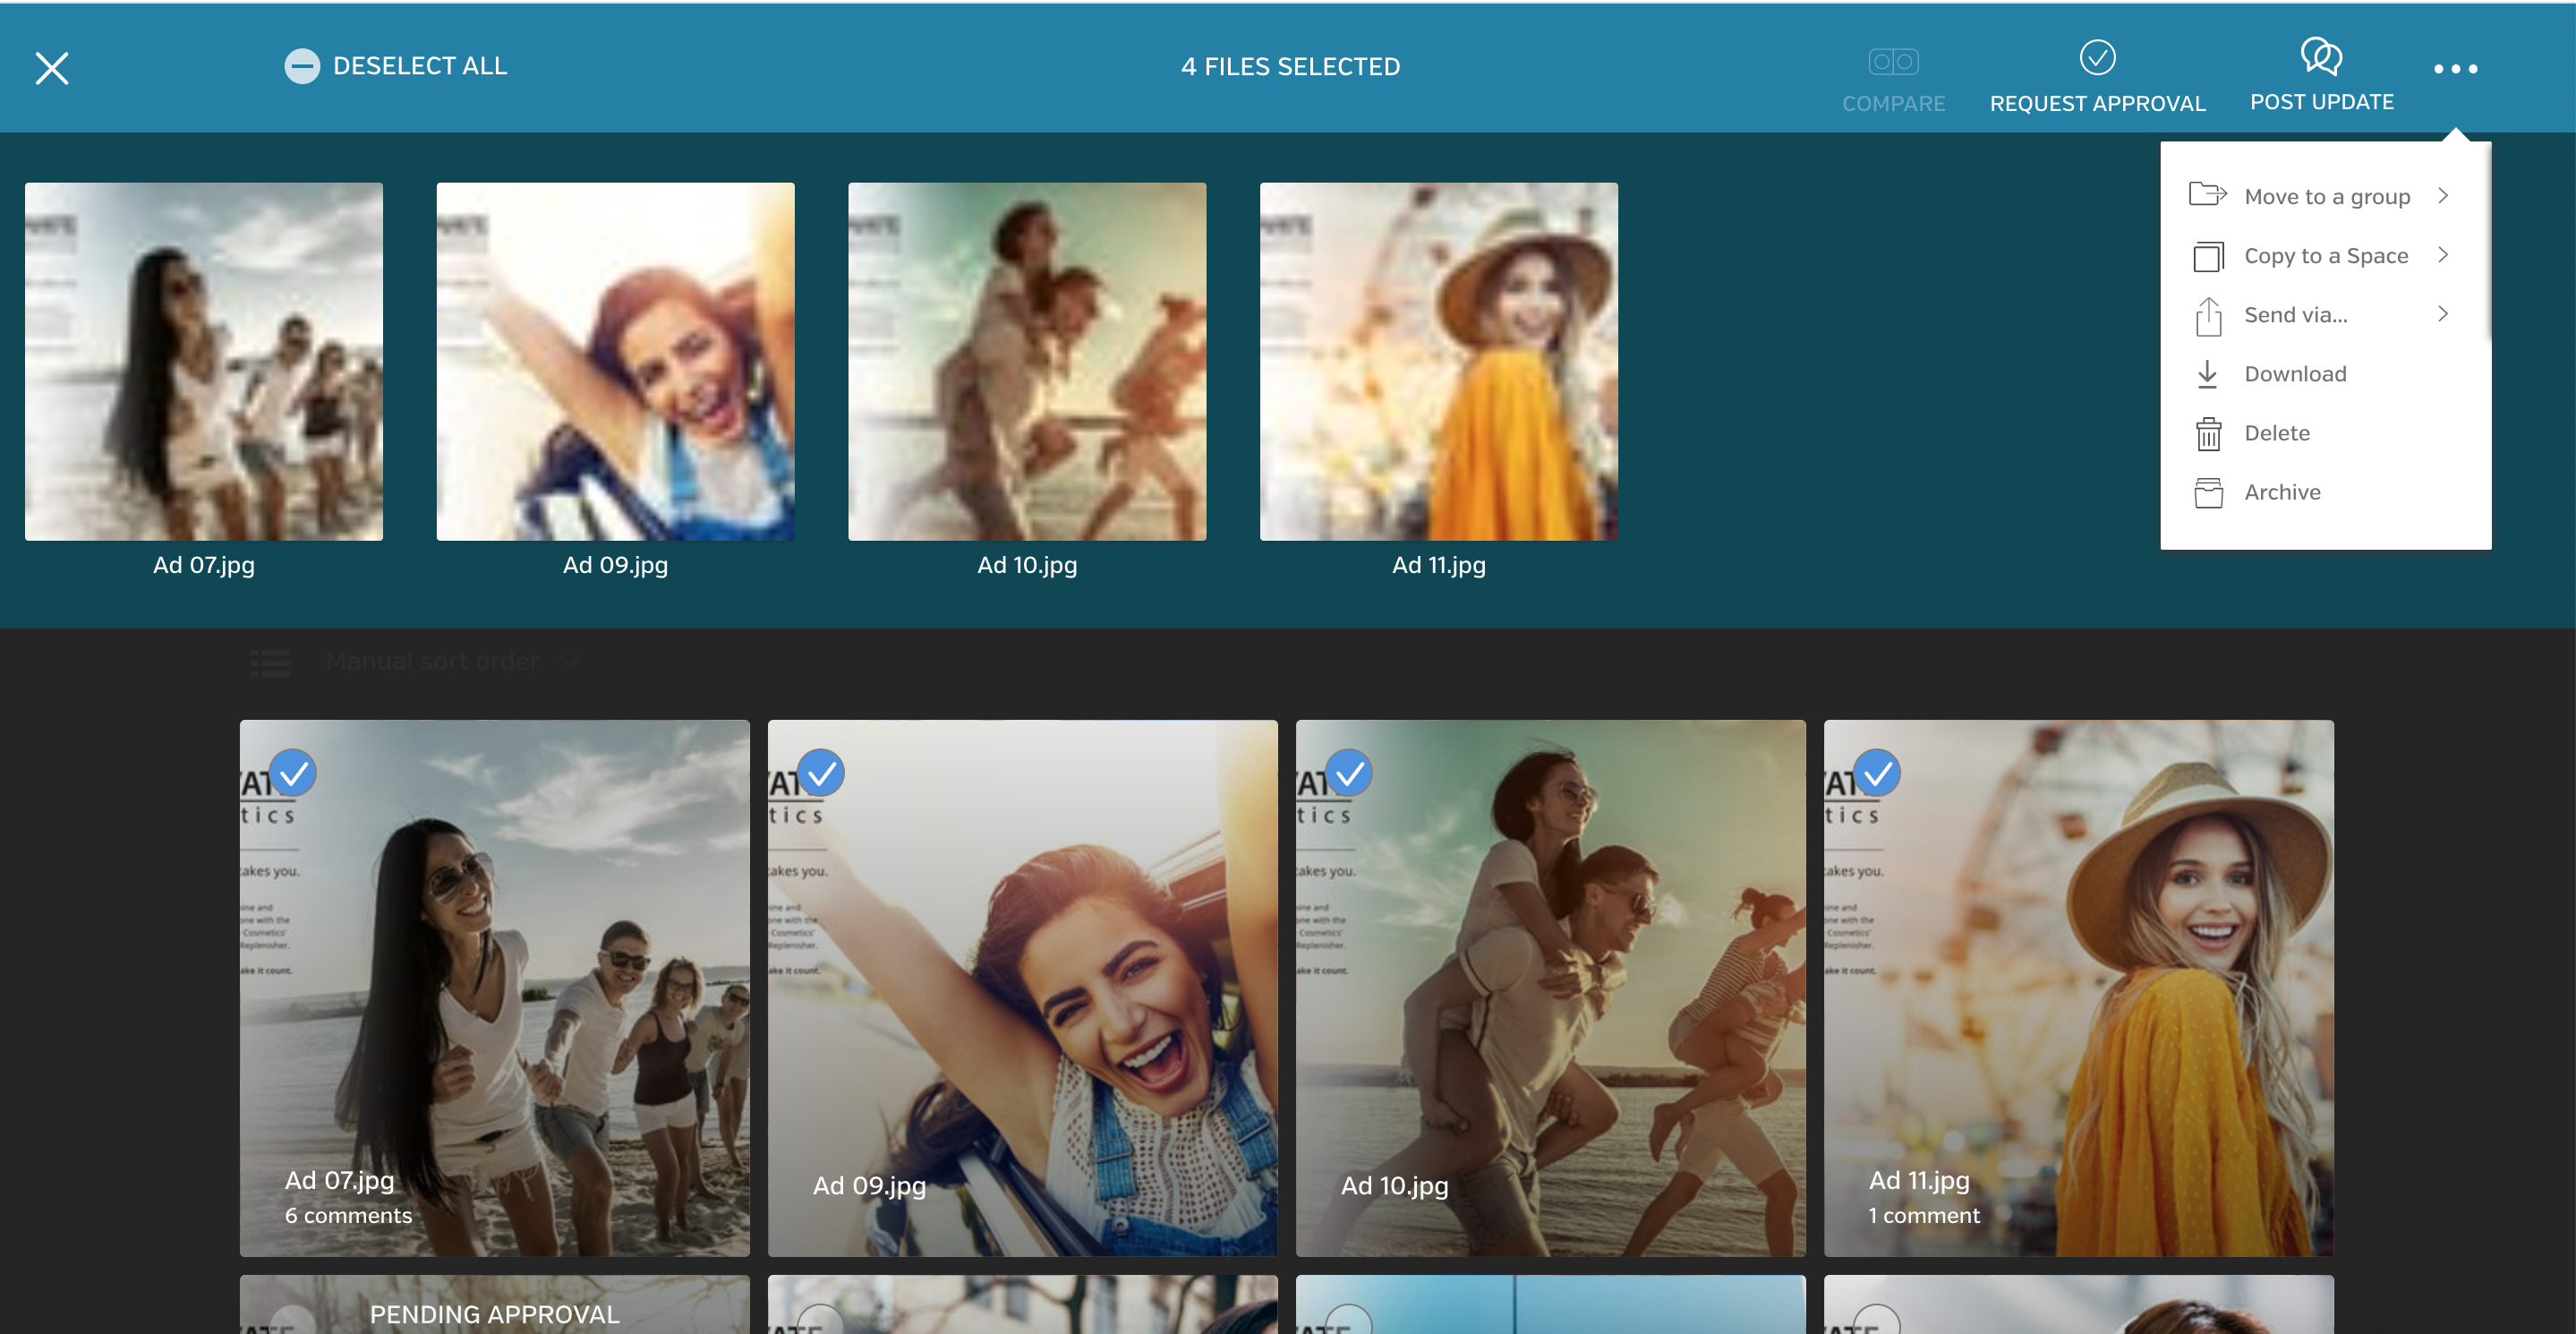Close the selection bar with X icon
Image resolution: width=2576 pixels, height=1334 pixels.
coord(52,68)
